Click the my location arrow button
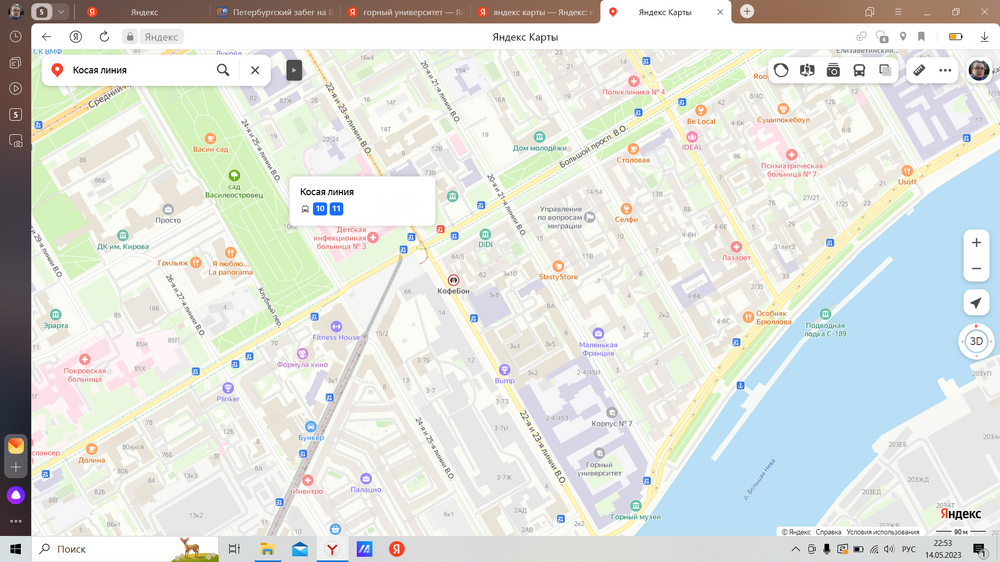The width and height of the screenshot is (1000, 562). coord(976,303)
